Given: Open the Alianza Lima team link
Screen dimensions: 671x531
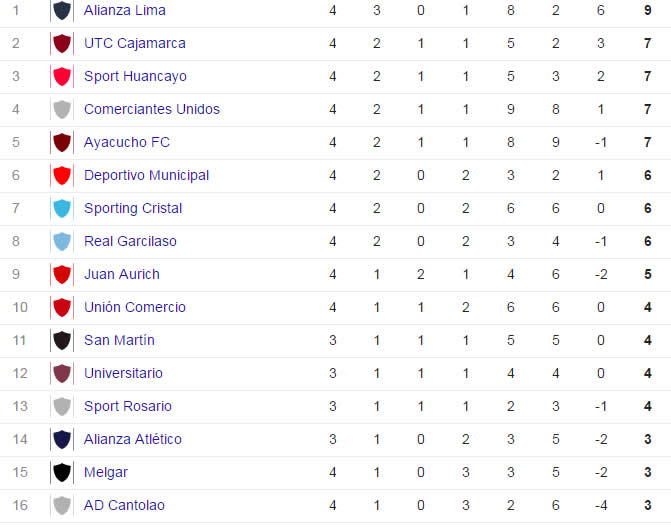Looking at the screenshot, I should tap(125, 10).
